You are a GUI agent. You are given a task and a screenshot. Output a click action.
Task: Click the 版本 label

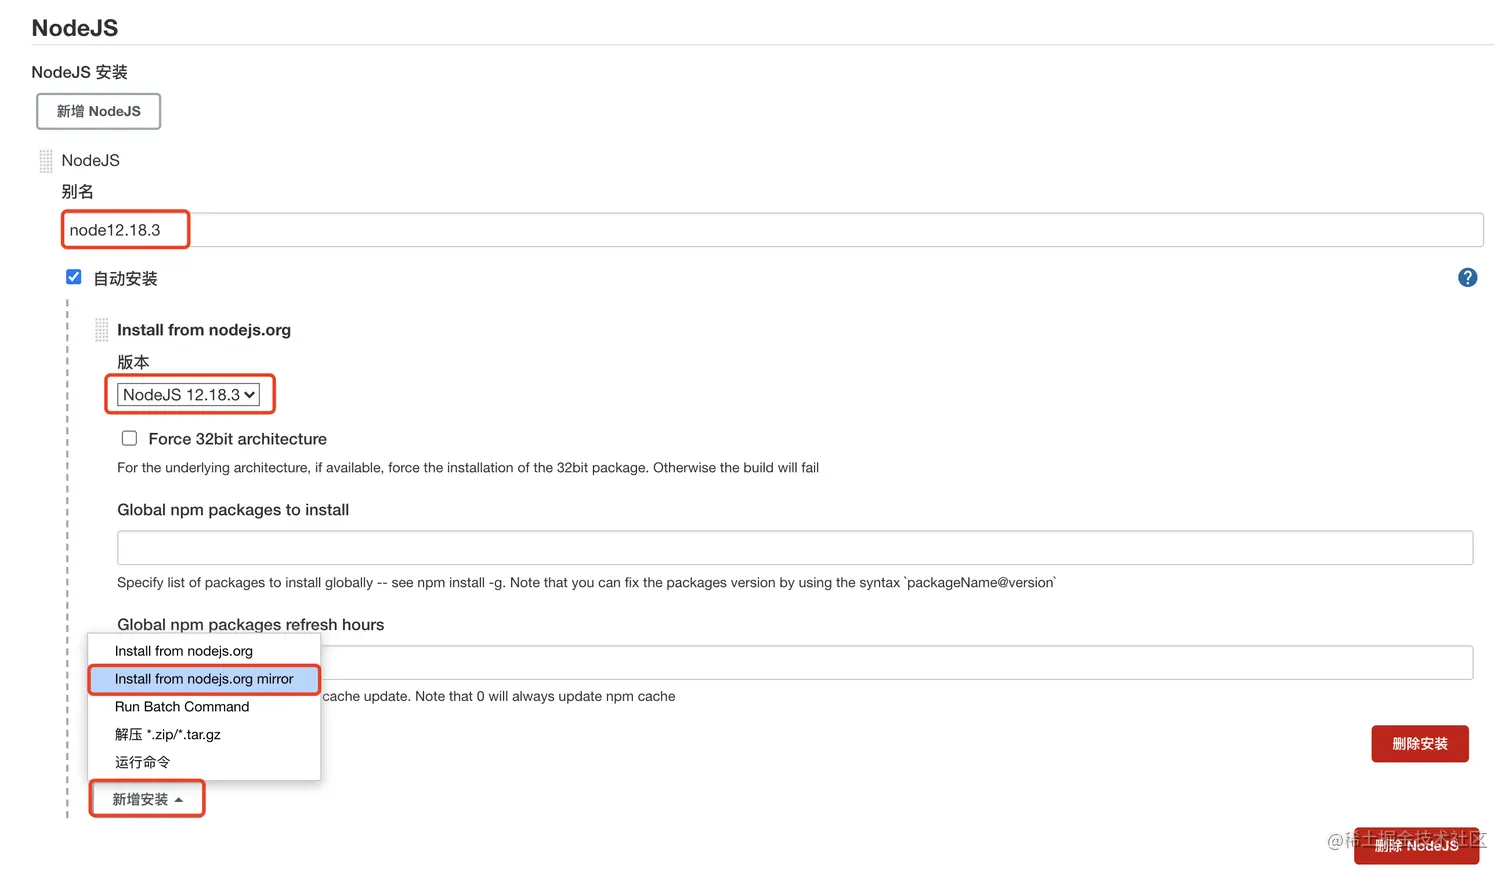(133, 362)
